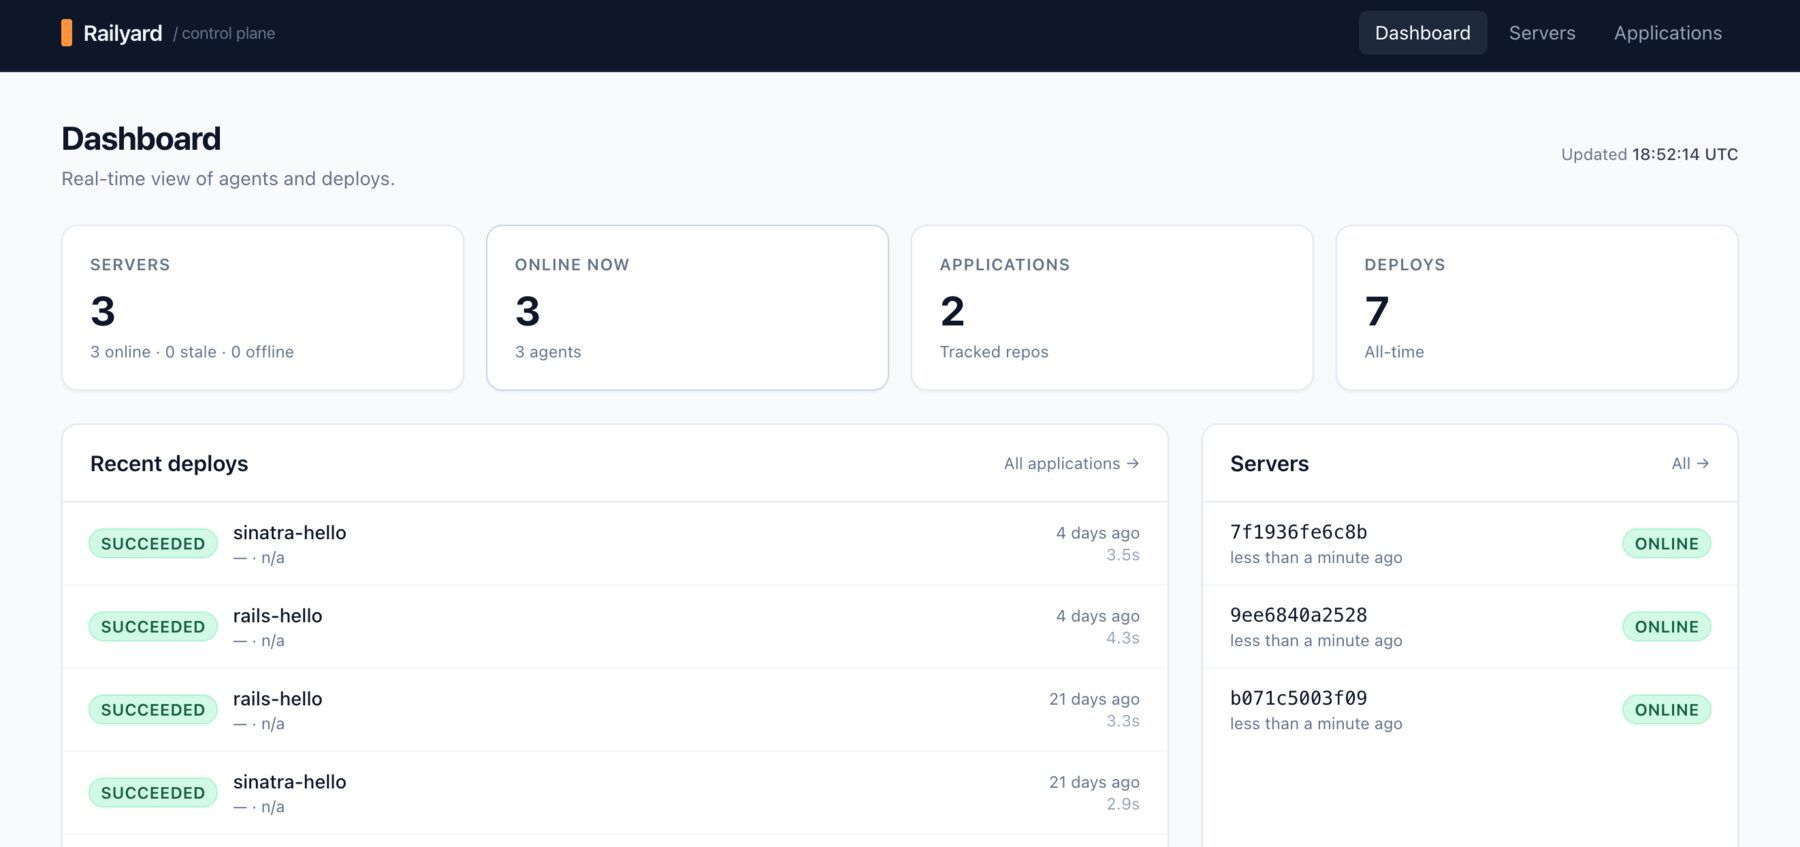The image size is (1800, 847).
Task: Click the Recent deploys heading
Action: [x=169, y=464]
